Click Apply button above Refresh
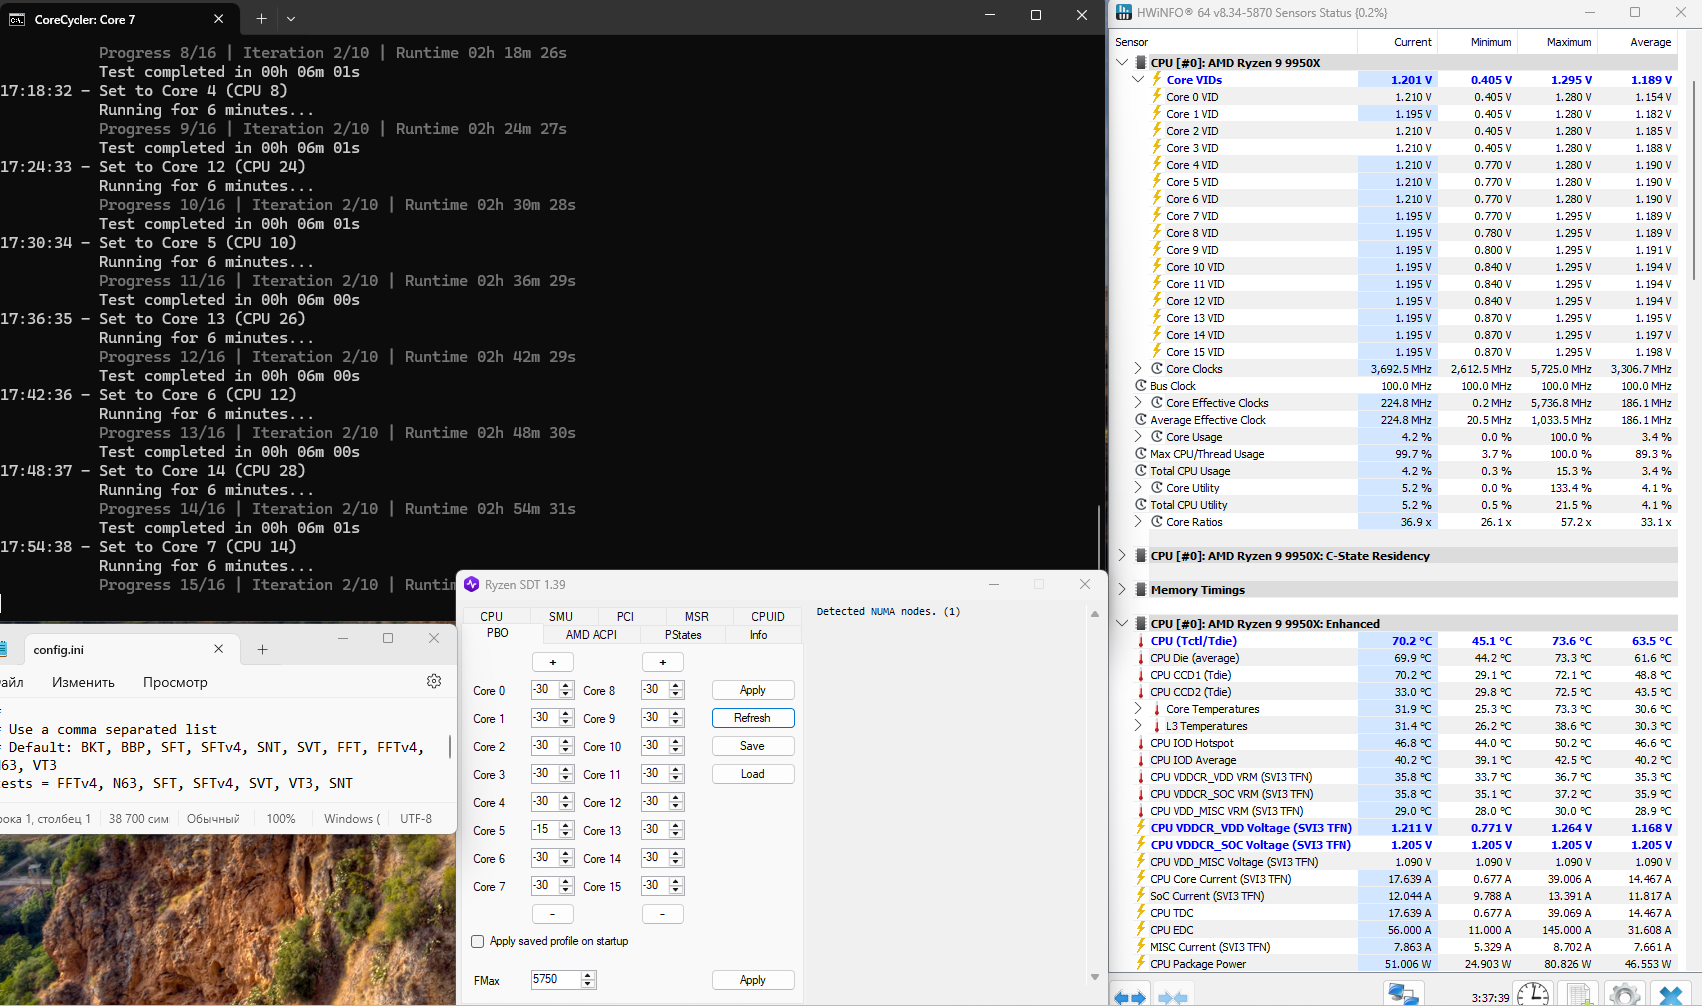This screenshot has width=1702, height=1006. point(753,690)
